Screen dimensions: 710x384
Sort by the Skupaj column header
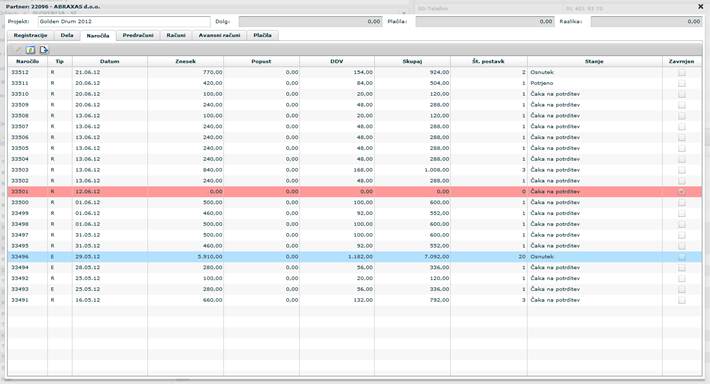(412, 61)
